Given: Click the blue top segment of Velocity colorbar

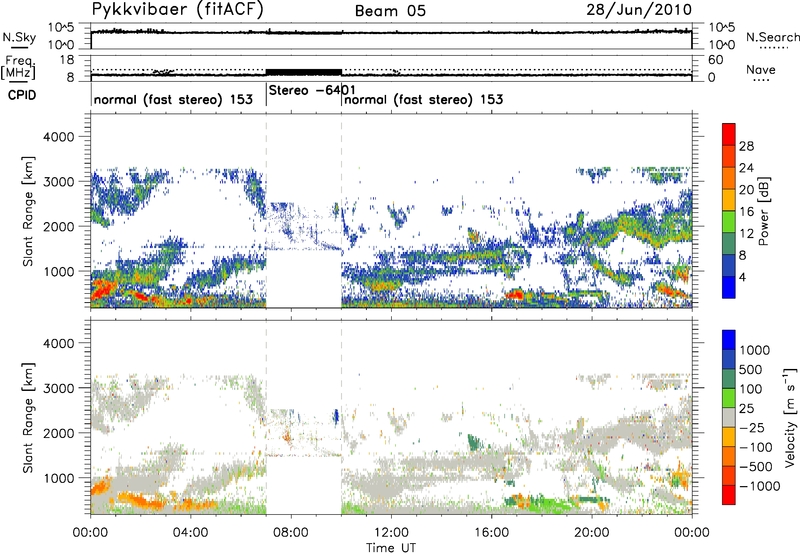Looking at the screenshot, I should [x=729, y=340].
